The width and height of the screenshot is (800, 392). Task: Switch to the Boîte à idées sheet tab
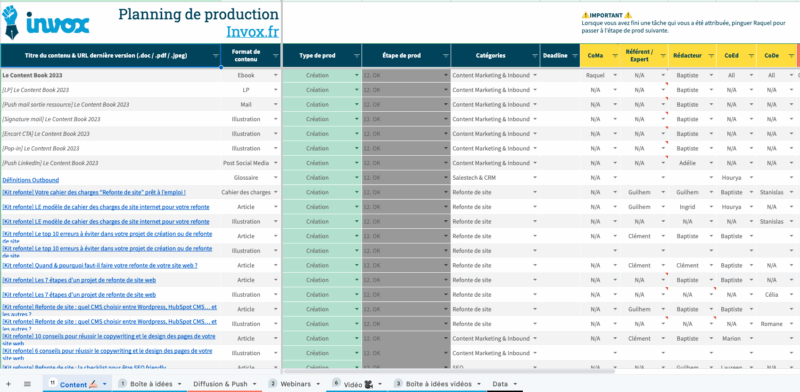tap(151, 384)
